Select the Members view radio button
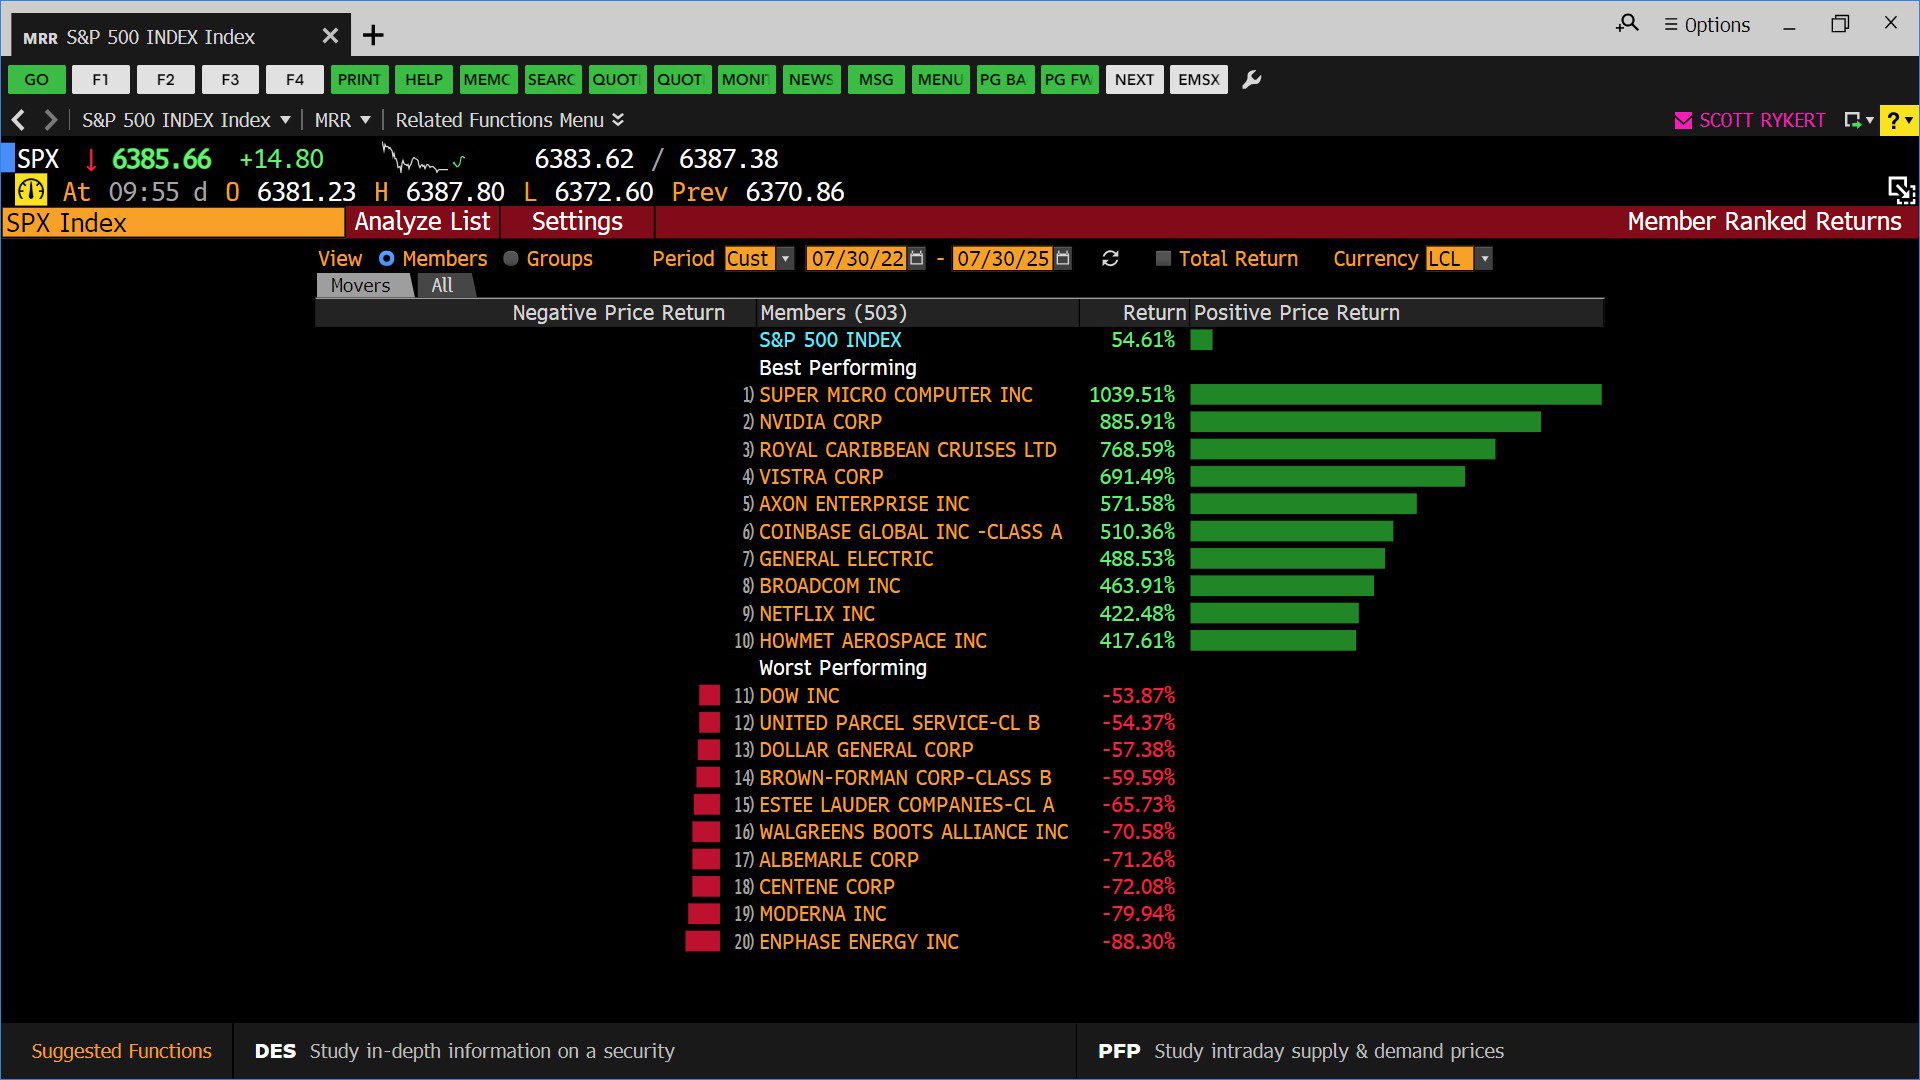 (x=386, y=259)
